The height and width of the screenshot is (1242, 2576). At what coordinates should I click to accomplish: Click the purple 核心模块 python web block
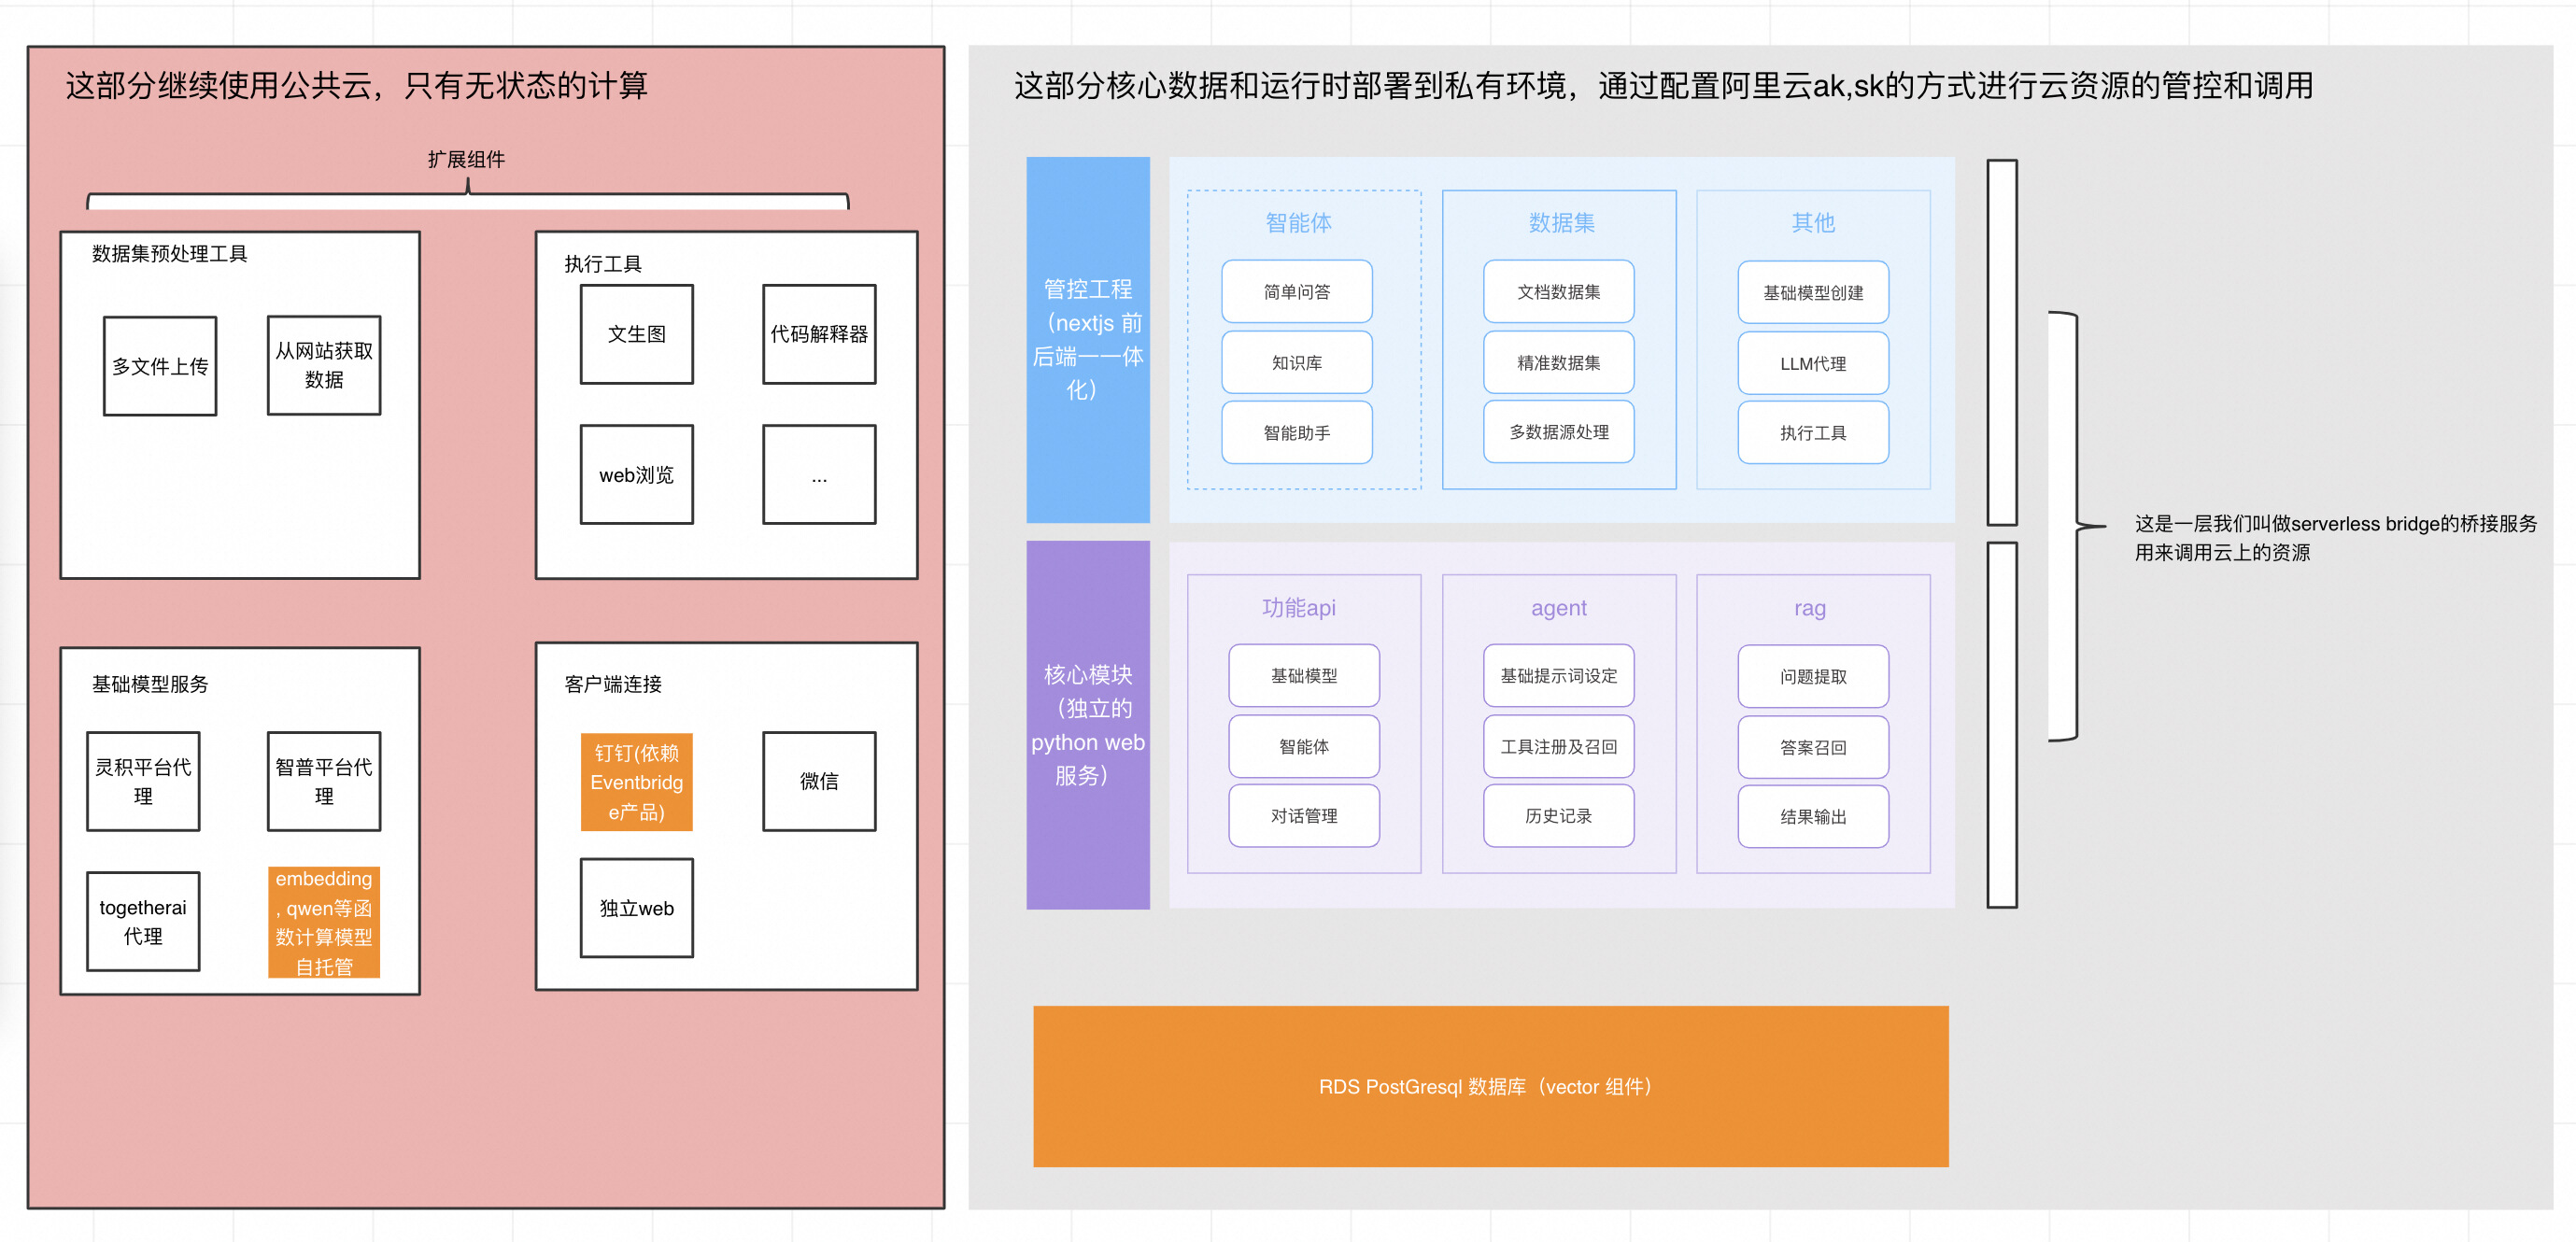click(1088, 725)
